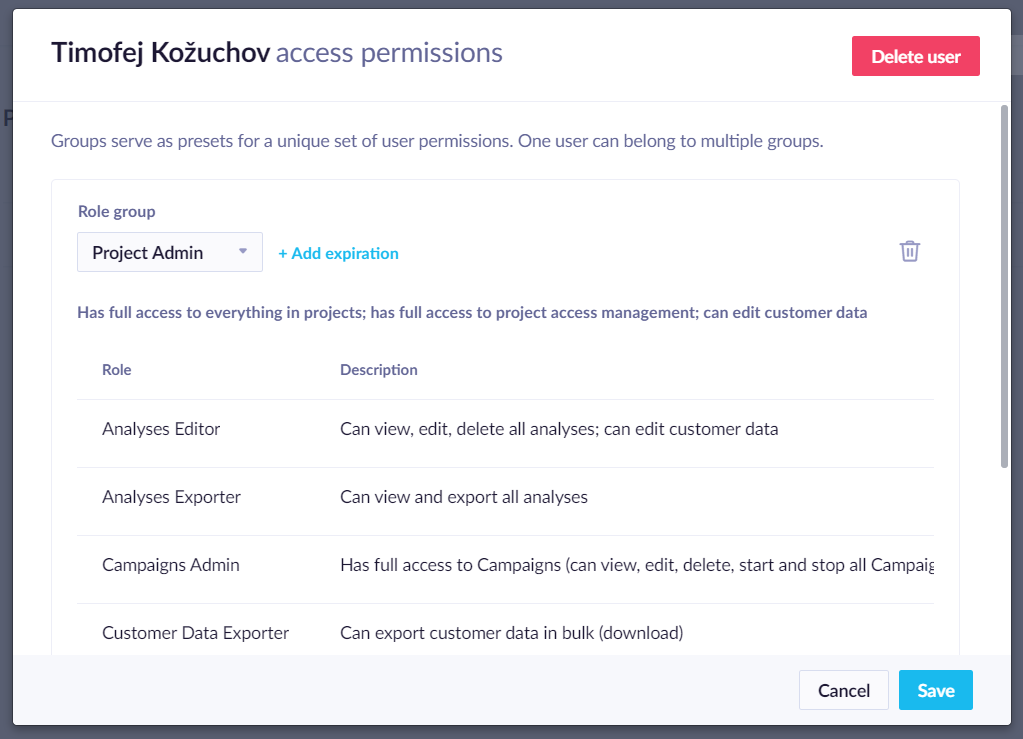Select the Customer Data Exporter role row
The width and height of the screenshot is (1023, 739).
point(505,632)
